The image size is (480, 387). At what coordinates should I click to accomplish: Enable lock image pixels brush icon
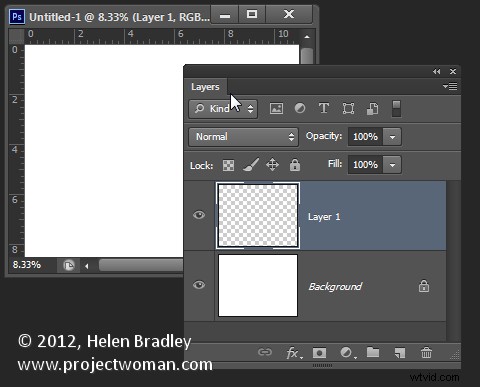[x=251, y=165]
